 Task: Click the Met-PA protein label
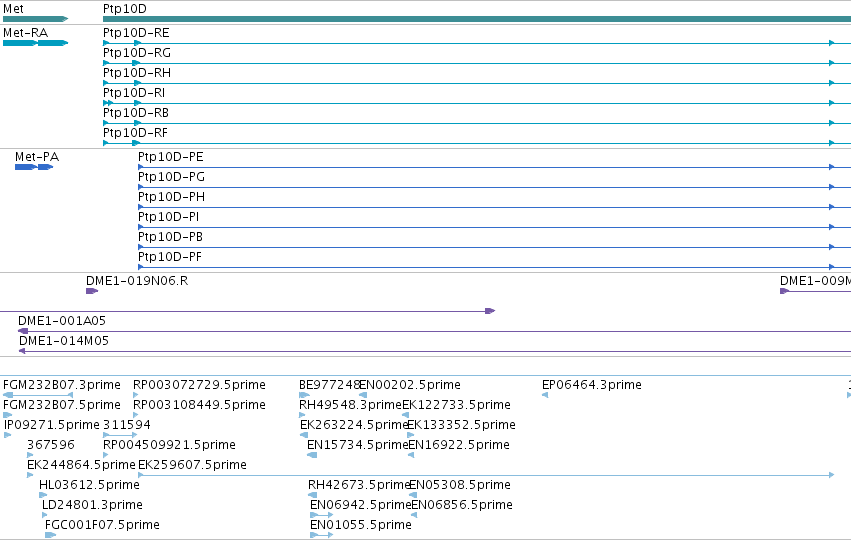[x=37, y=157]
